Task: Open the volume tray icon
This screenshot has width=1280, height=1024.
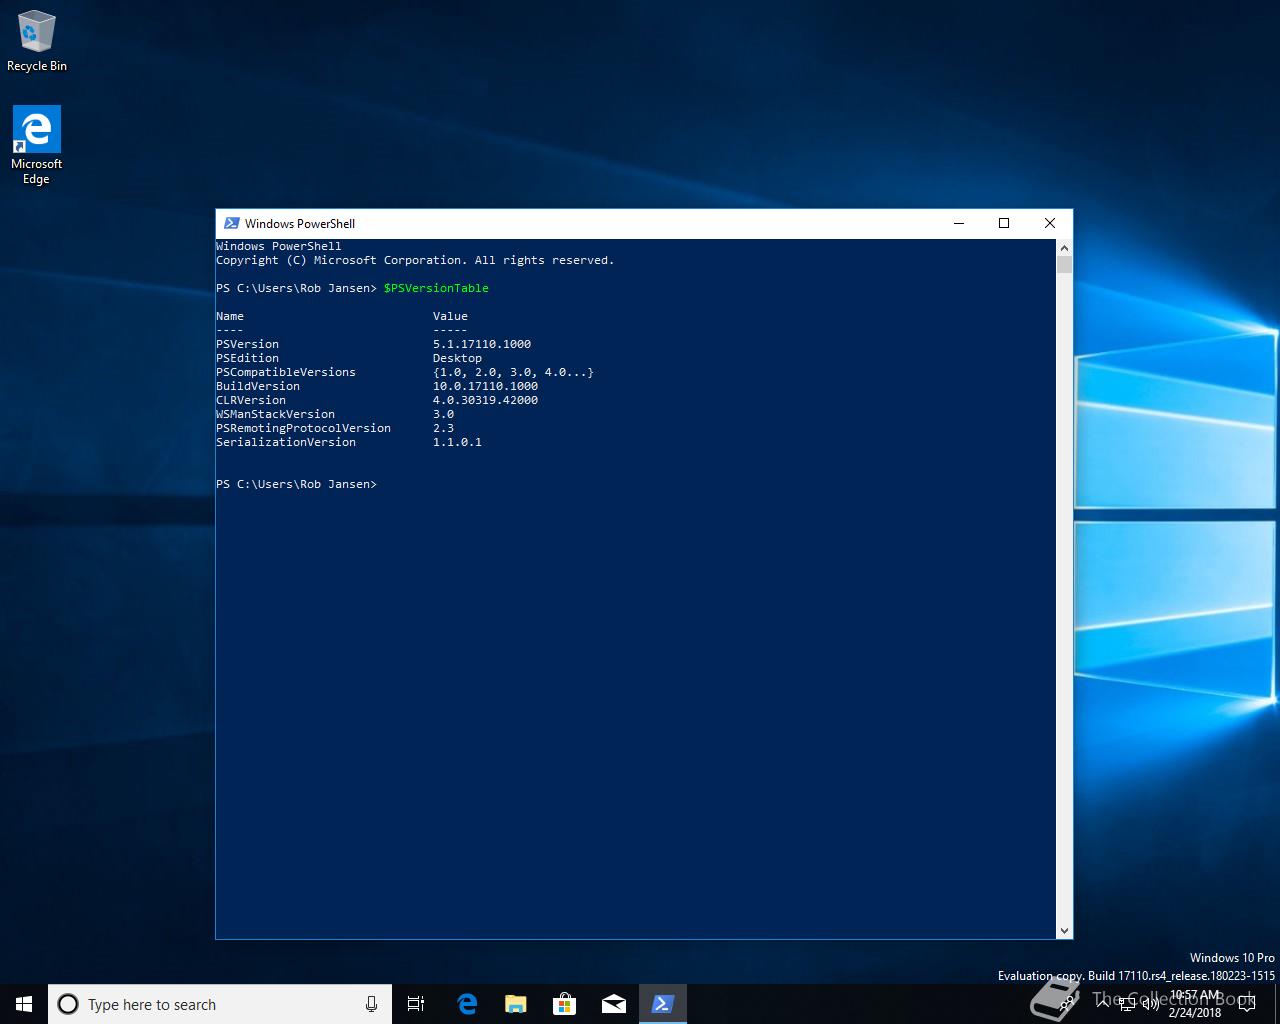Action: click(1150, 1004)
